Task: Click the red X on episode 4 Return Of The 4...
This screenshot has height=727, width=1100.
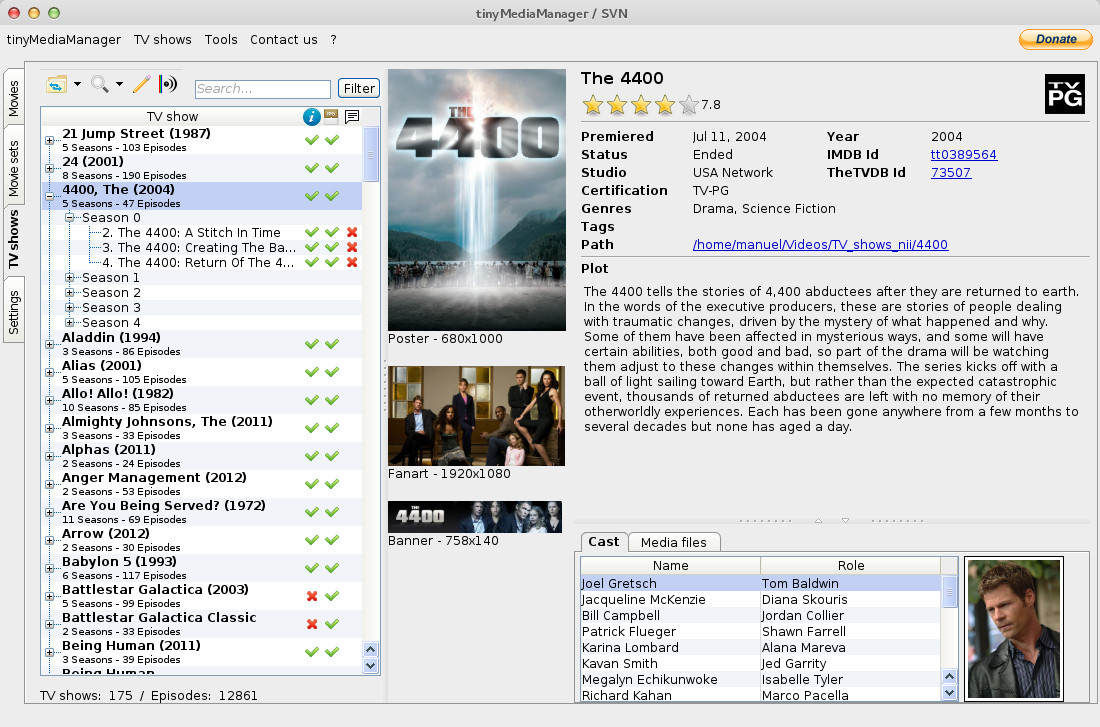Action: point(352,262)
